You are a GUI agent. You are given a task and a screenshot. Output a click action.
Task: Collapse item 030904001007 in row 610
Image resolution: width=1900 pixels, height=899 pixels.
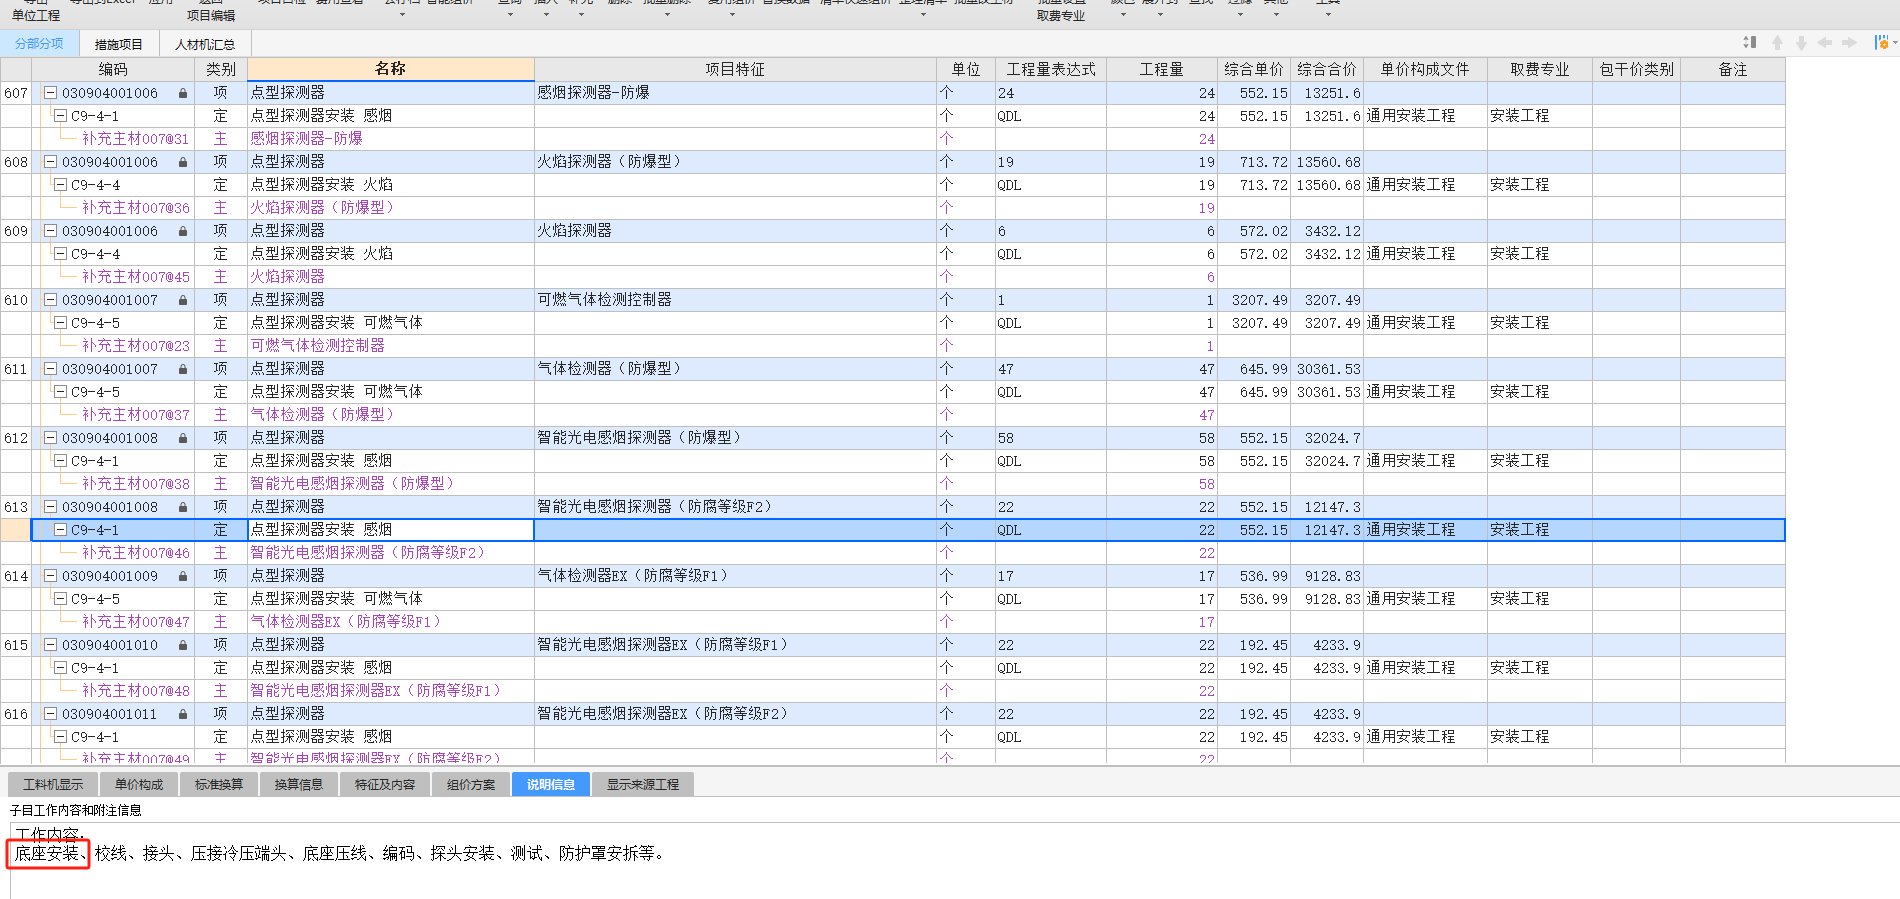click(x=50, y=300)
